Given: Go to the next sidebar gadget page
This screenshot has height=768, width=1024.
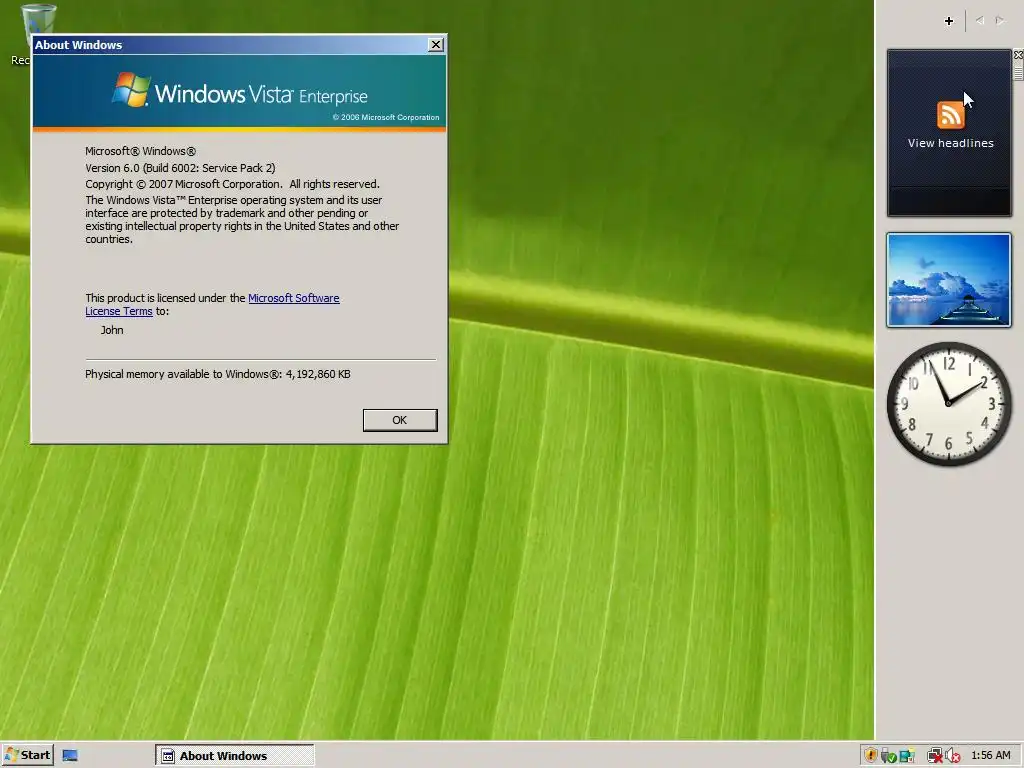Looking at the screenshot, I should coord(999,21).
